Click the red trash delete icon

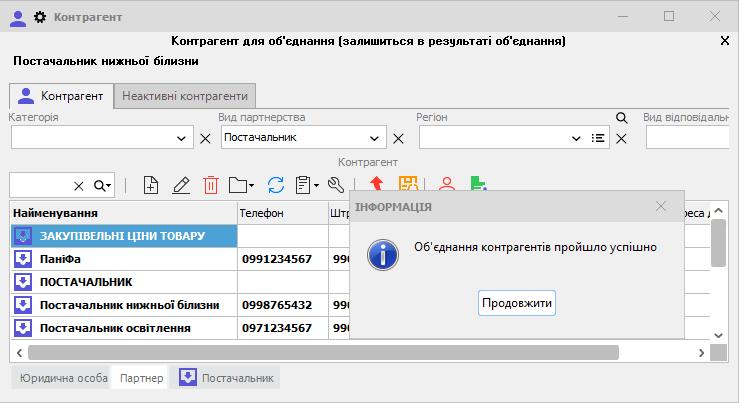211,185
